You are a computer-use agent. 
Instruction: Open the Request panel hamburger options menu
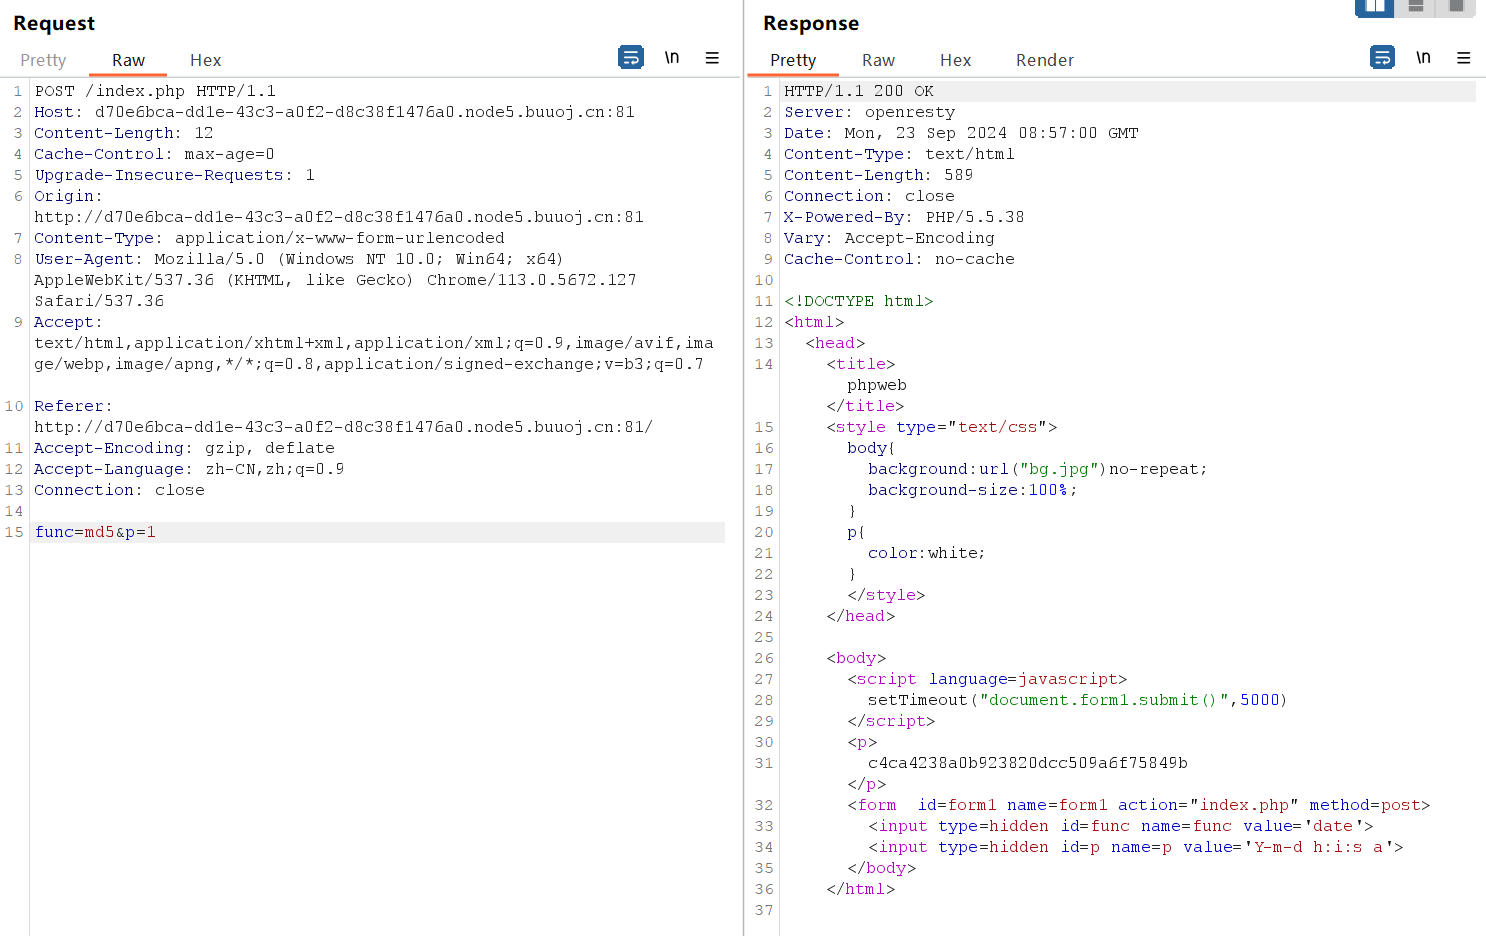point(712,58)
